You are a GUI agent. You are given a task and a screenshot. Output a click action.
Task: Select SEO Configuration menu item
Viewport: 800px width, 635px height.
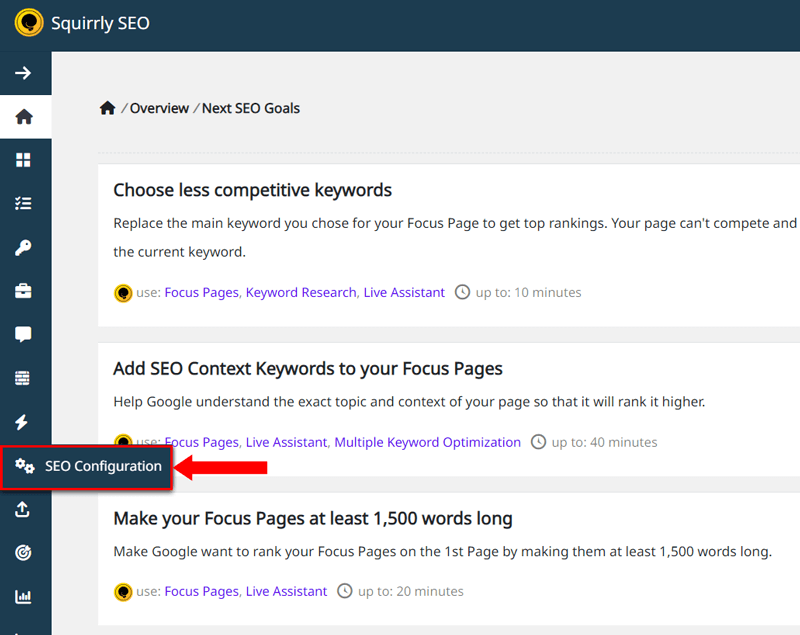click(87, 467)
